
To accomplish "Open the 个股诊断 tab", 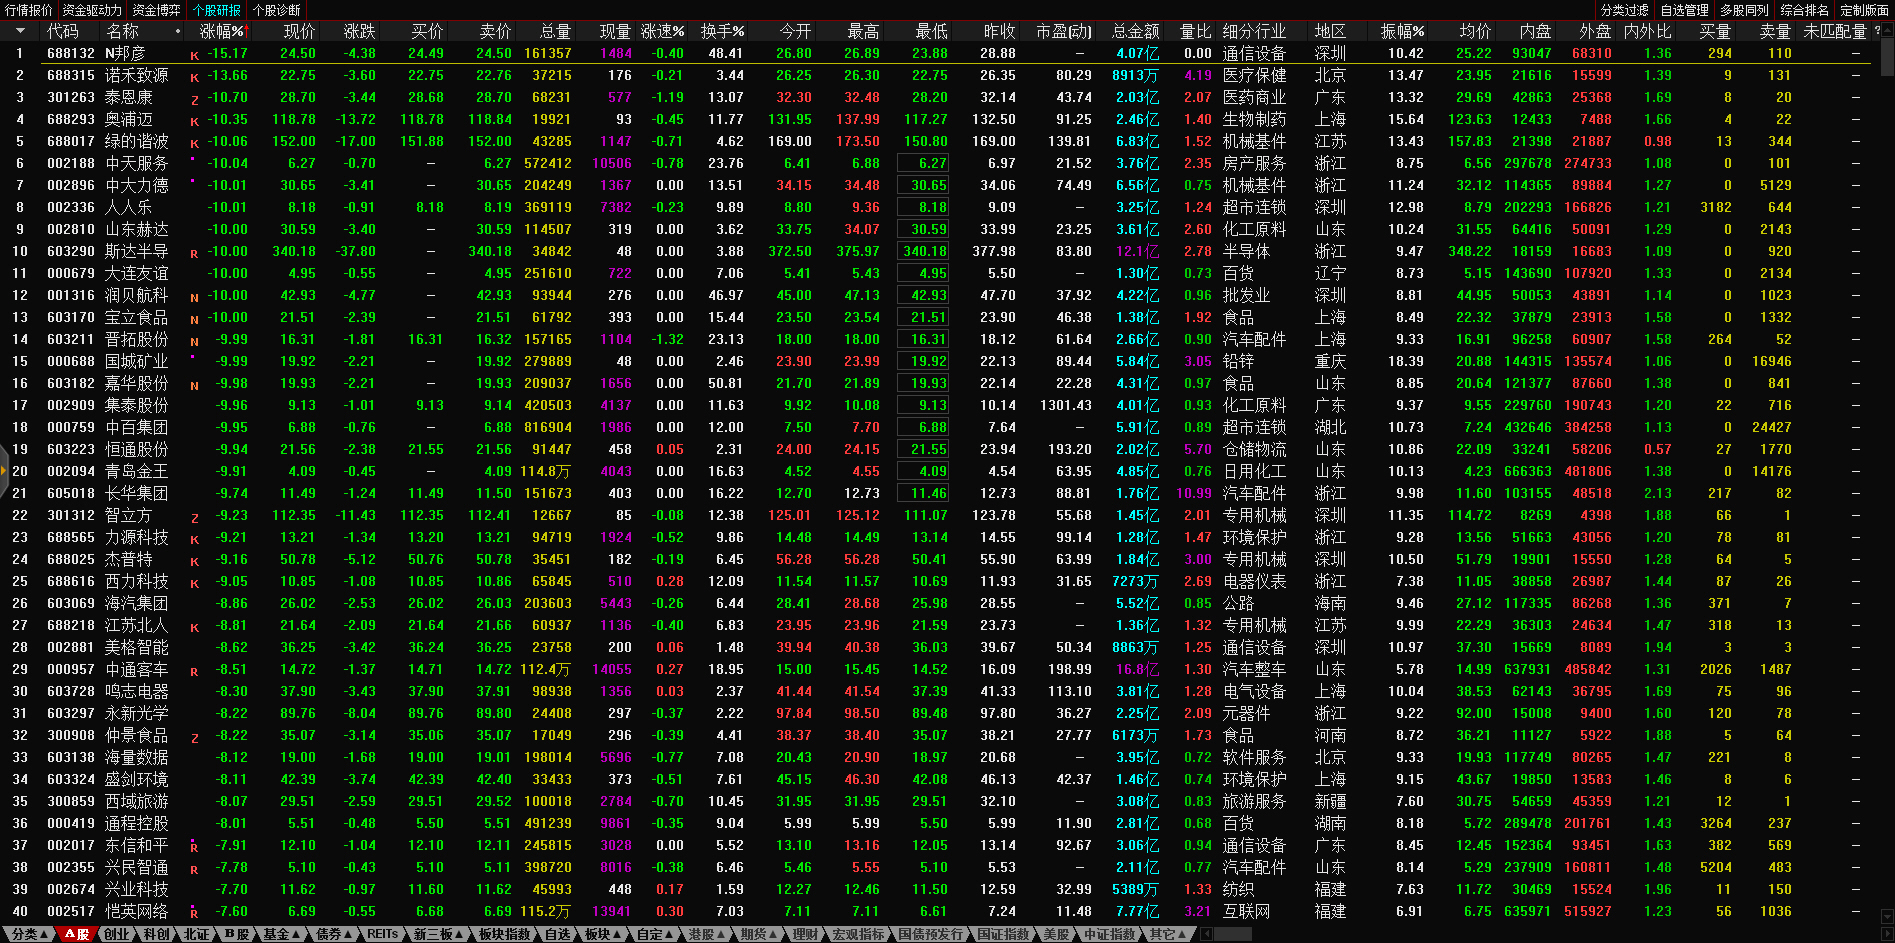I will coord(276,10).
